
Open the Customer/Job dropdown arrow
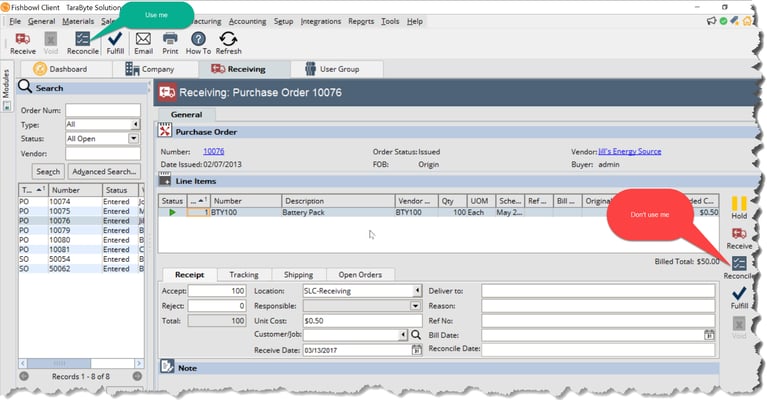tap(403, 335)
